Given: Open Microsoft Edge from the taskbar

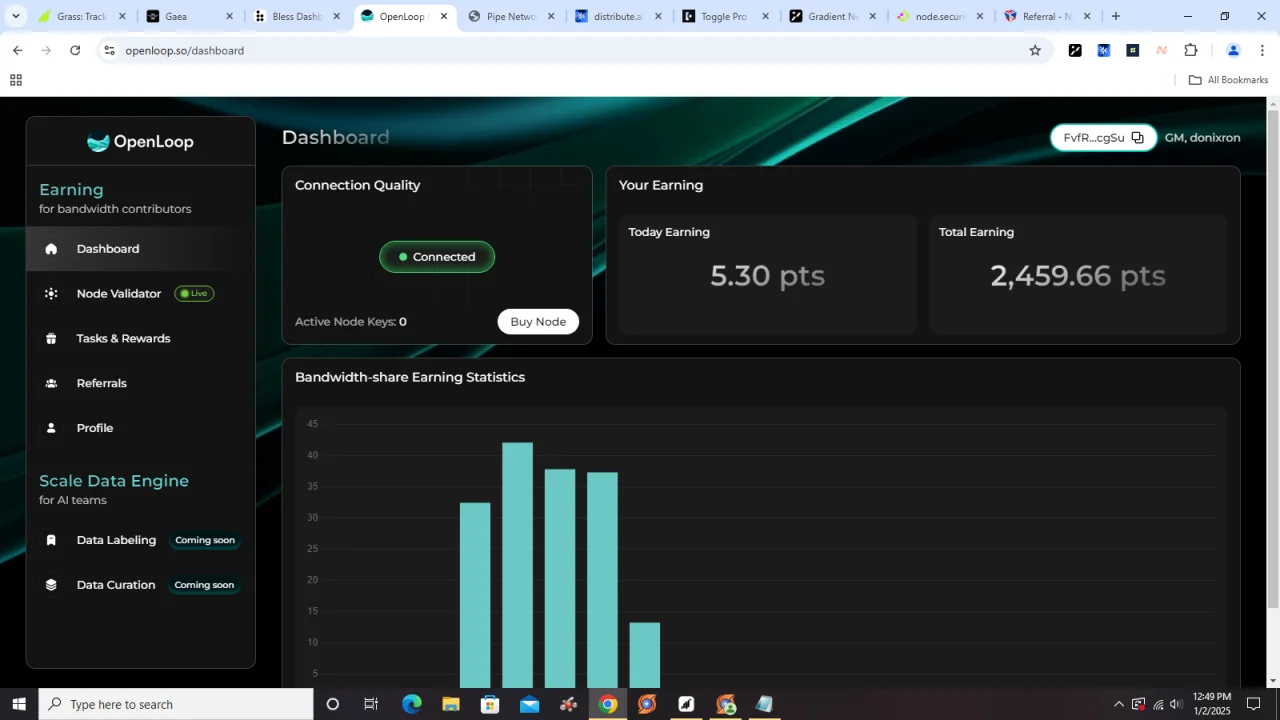Looking at the screenshot, I should pos(412,704).
